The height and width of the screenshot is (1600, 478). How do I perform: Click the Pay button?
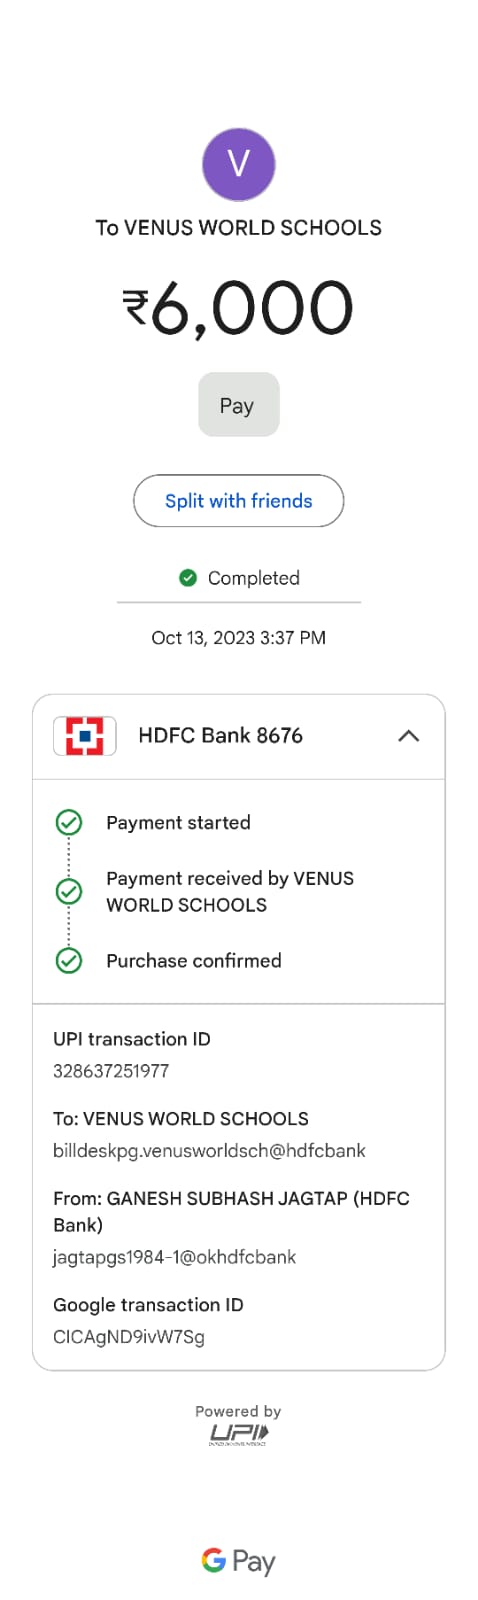238,405
